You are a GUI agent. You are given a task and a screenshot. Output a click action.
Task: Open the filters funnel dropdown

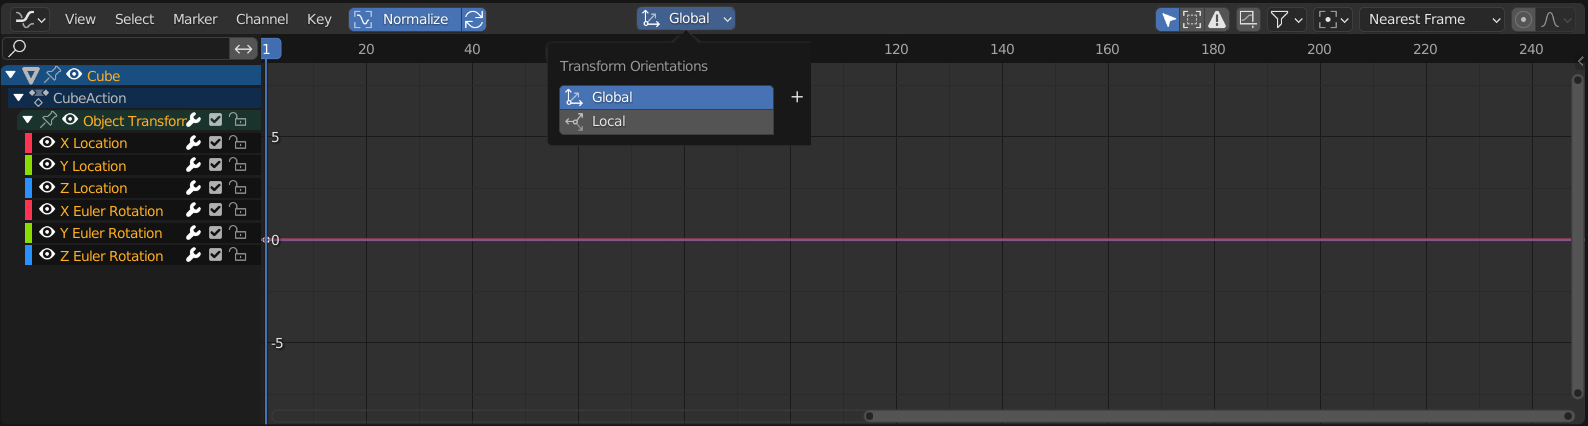pos(1286,19)
